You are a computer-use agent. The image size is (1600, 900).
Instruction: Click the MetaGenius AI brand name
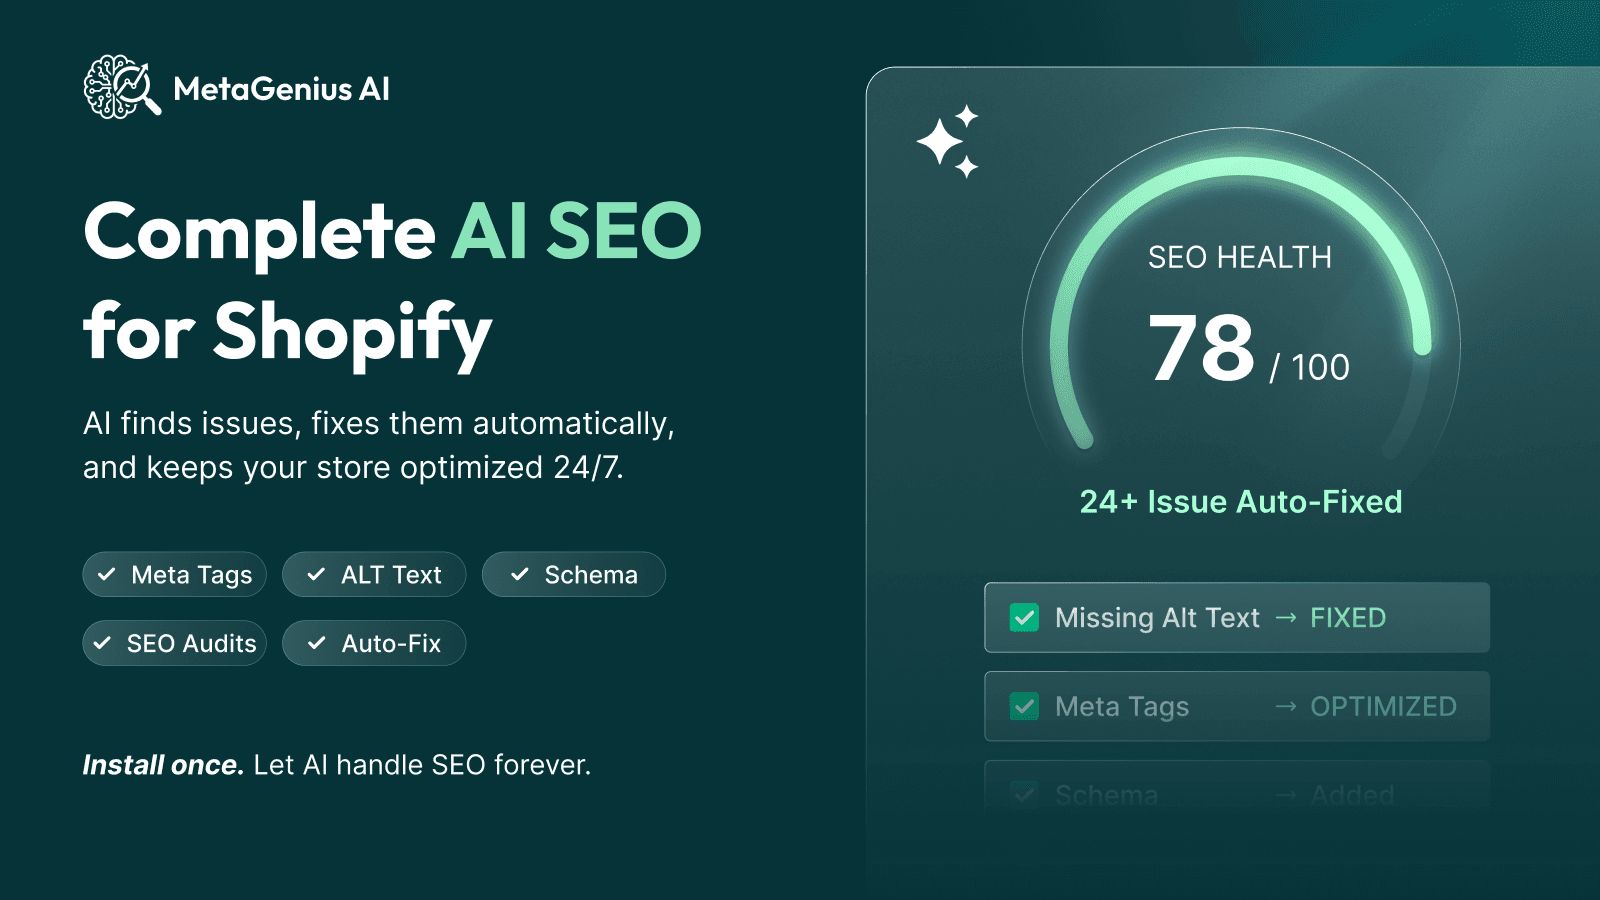pyautogui.click(x=282, y=89)
